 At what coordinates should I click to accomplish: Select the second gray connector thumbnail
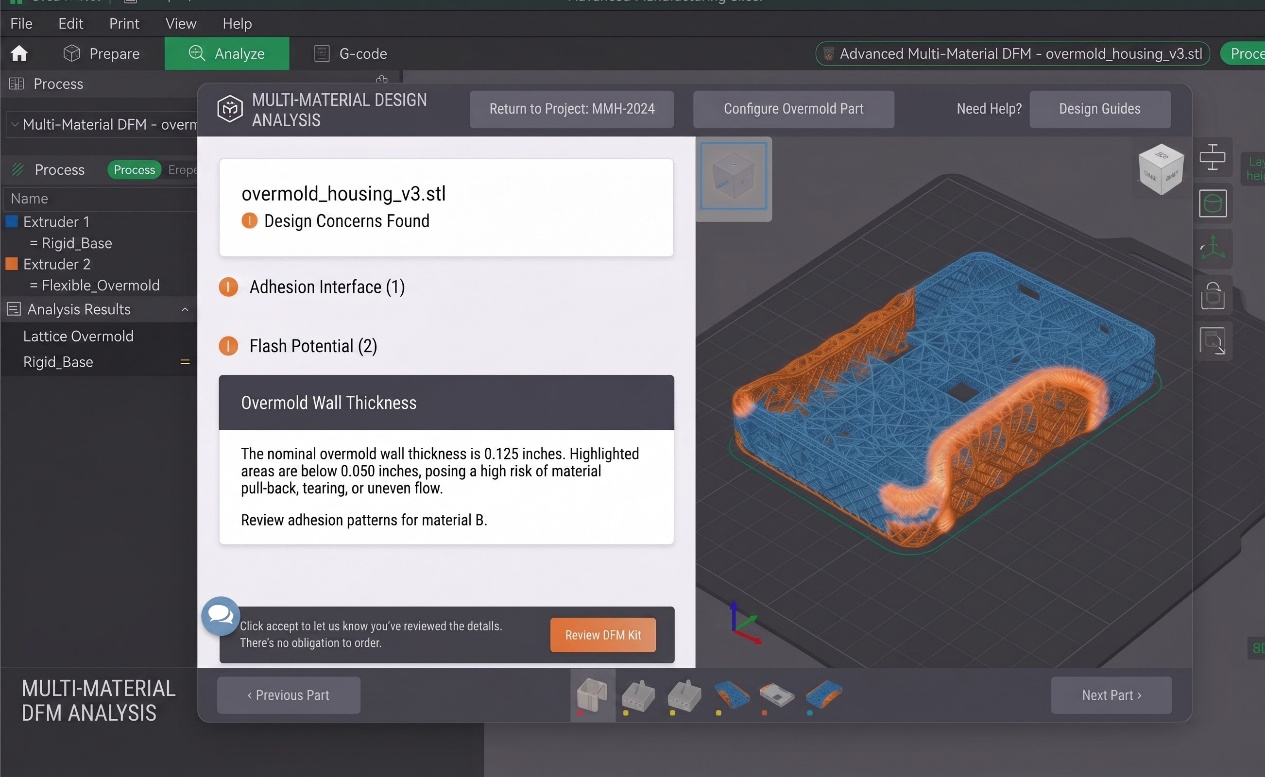[684, 695]
